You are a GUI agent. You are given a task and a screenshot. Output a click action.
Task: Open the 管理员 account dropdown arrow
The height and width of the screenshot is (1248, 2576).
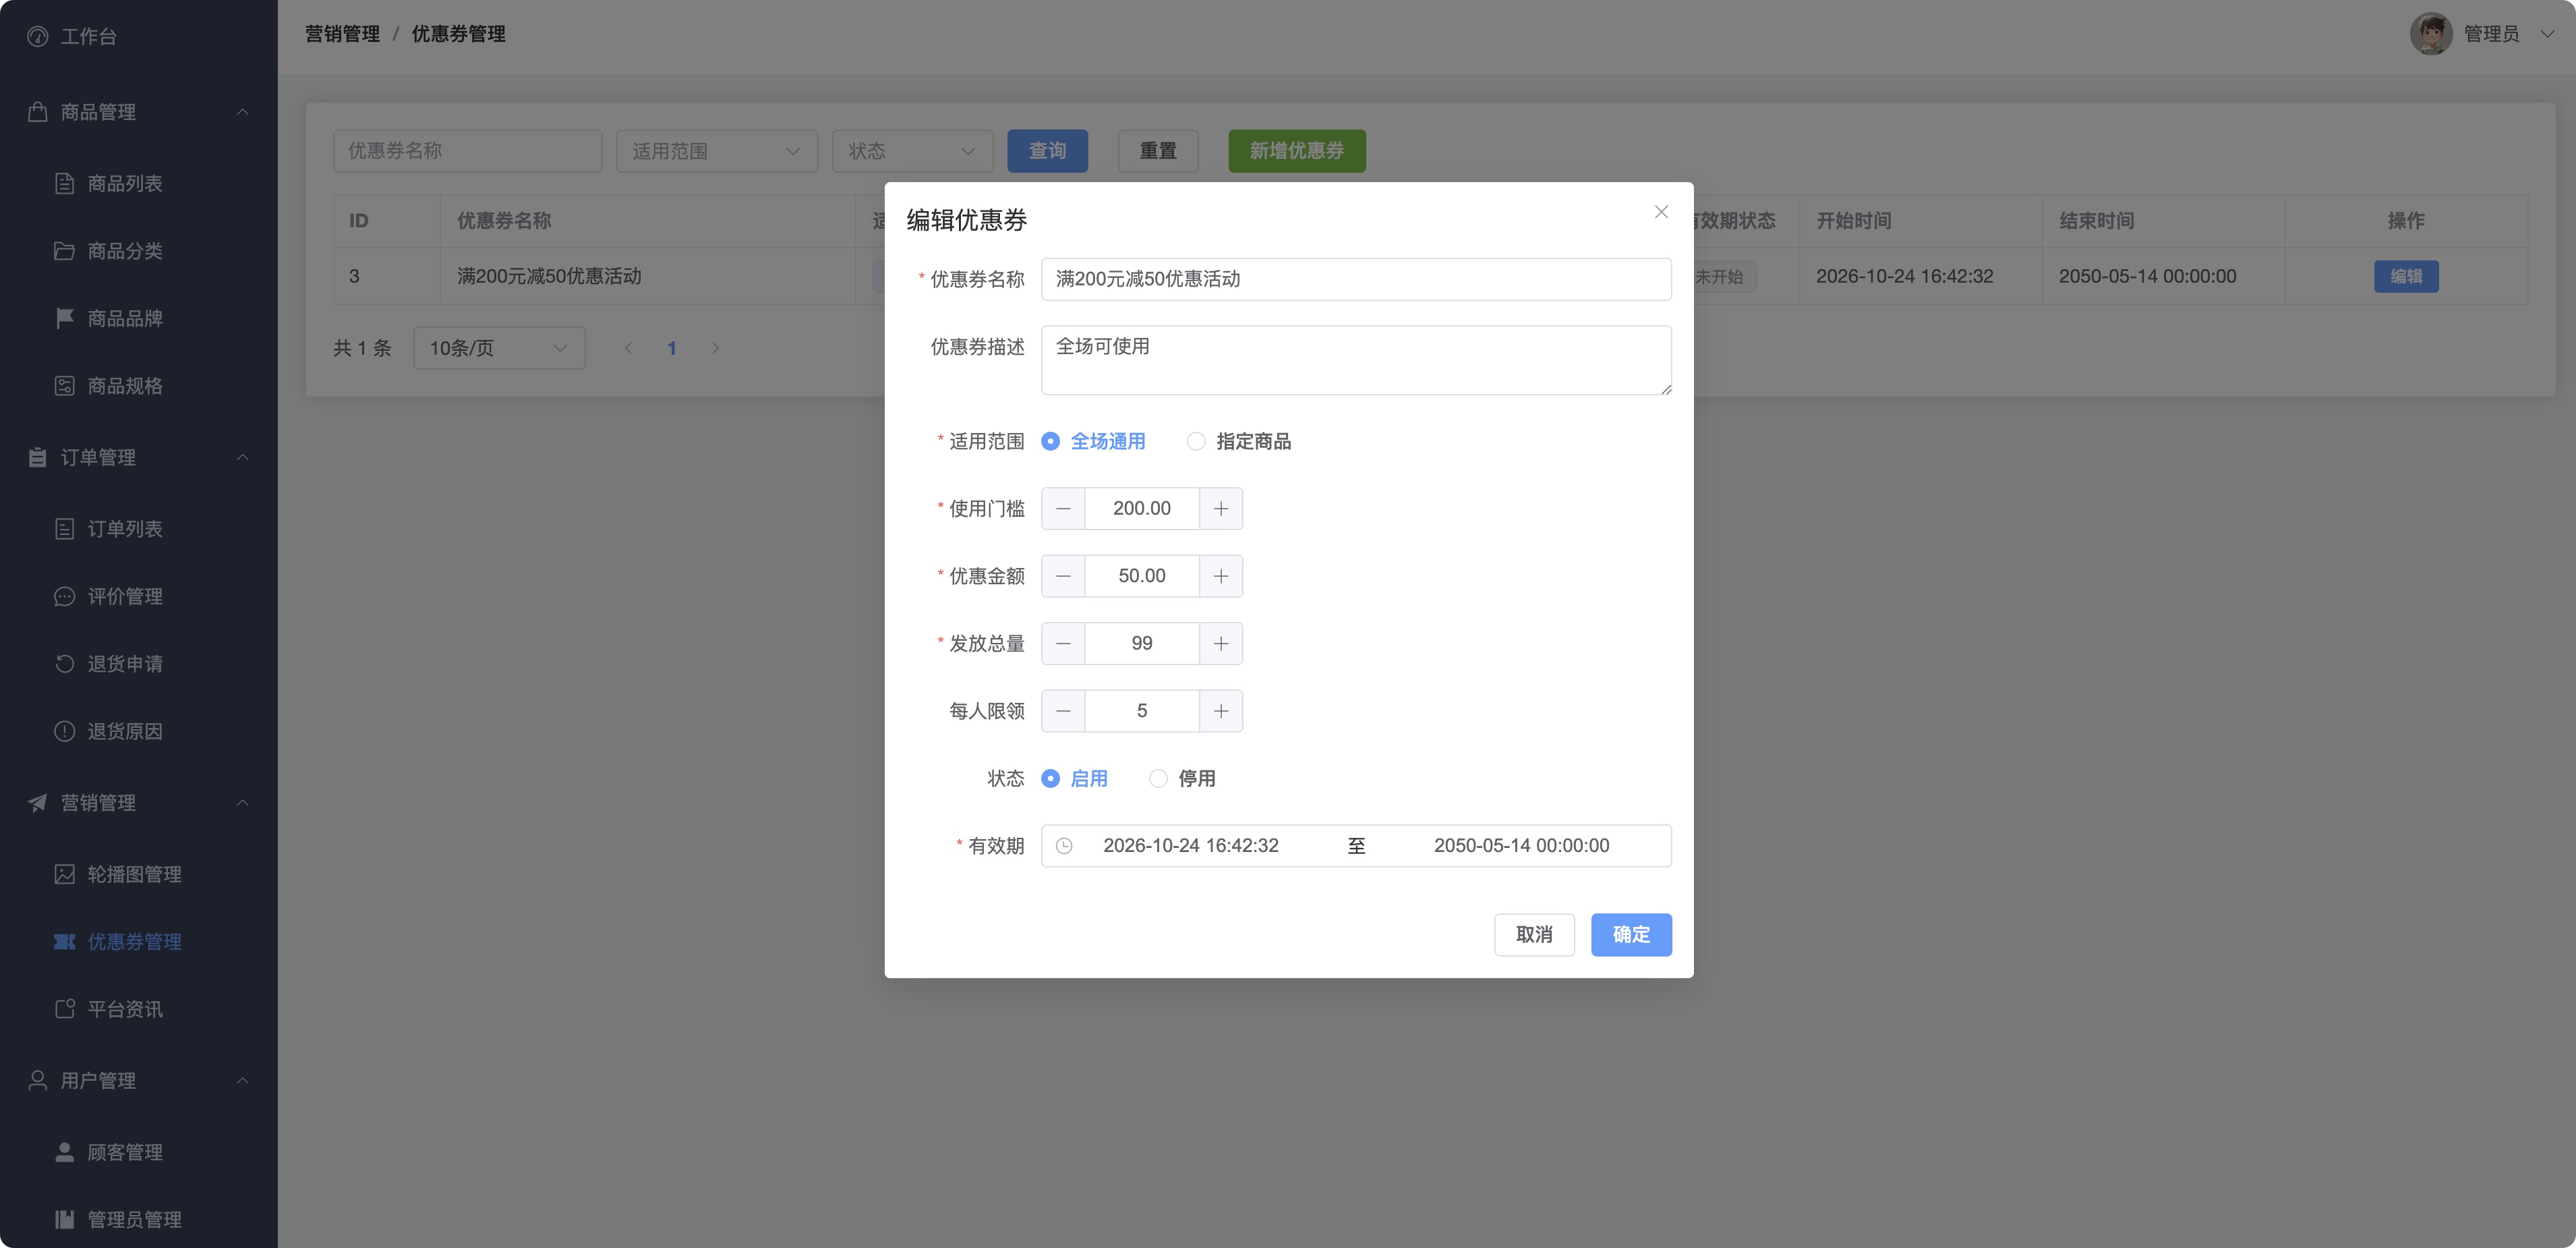(x=2547, y=34)
